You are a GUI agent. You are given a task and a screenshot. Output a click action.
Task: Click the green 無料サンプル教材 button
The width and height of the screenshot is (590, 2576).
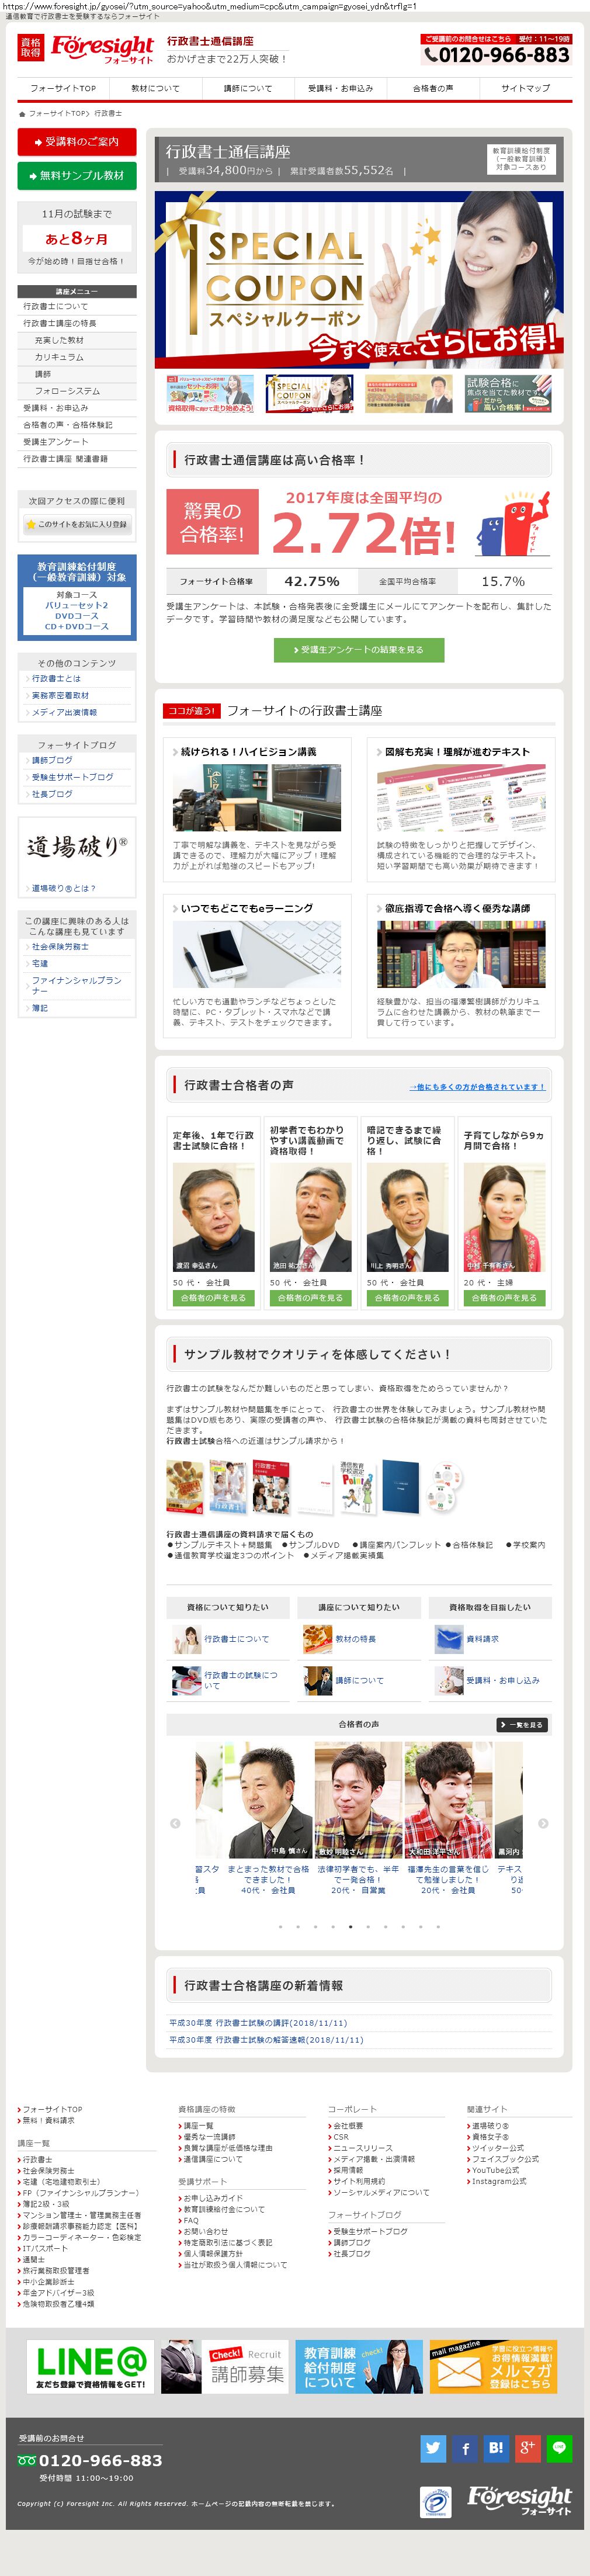point(77,175)
